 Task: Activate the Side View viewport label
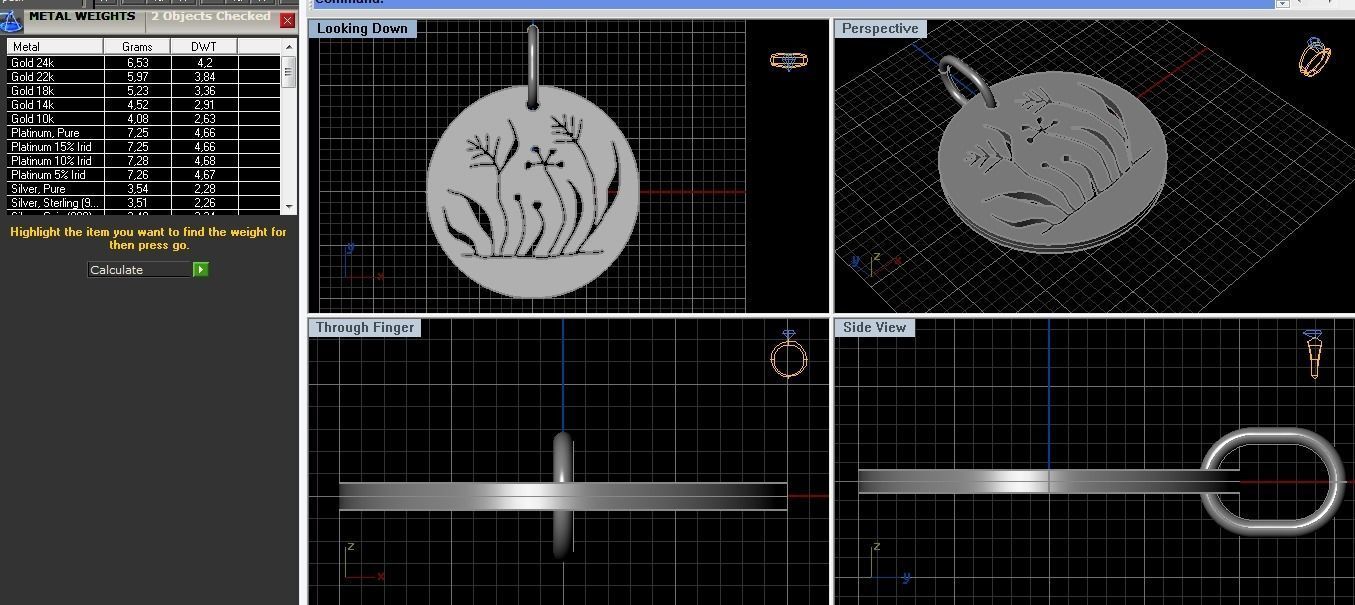point(874,327)
